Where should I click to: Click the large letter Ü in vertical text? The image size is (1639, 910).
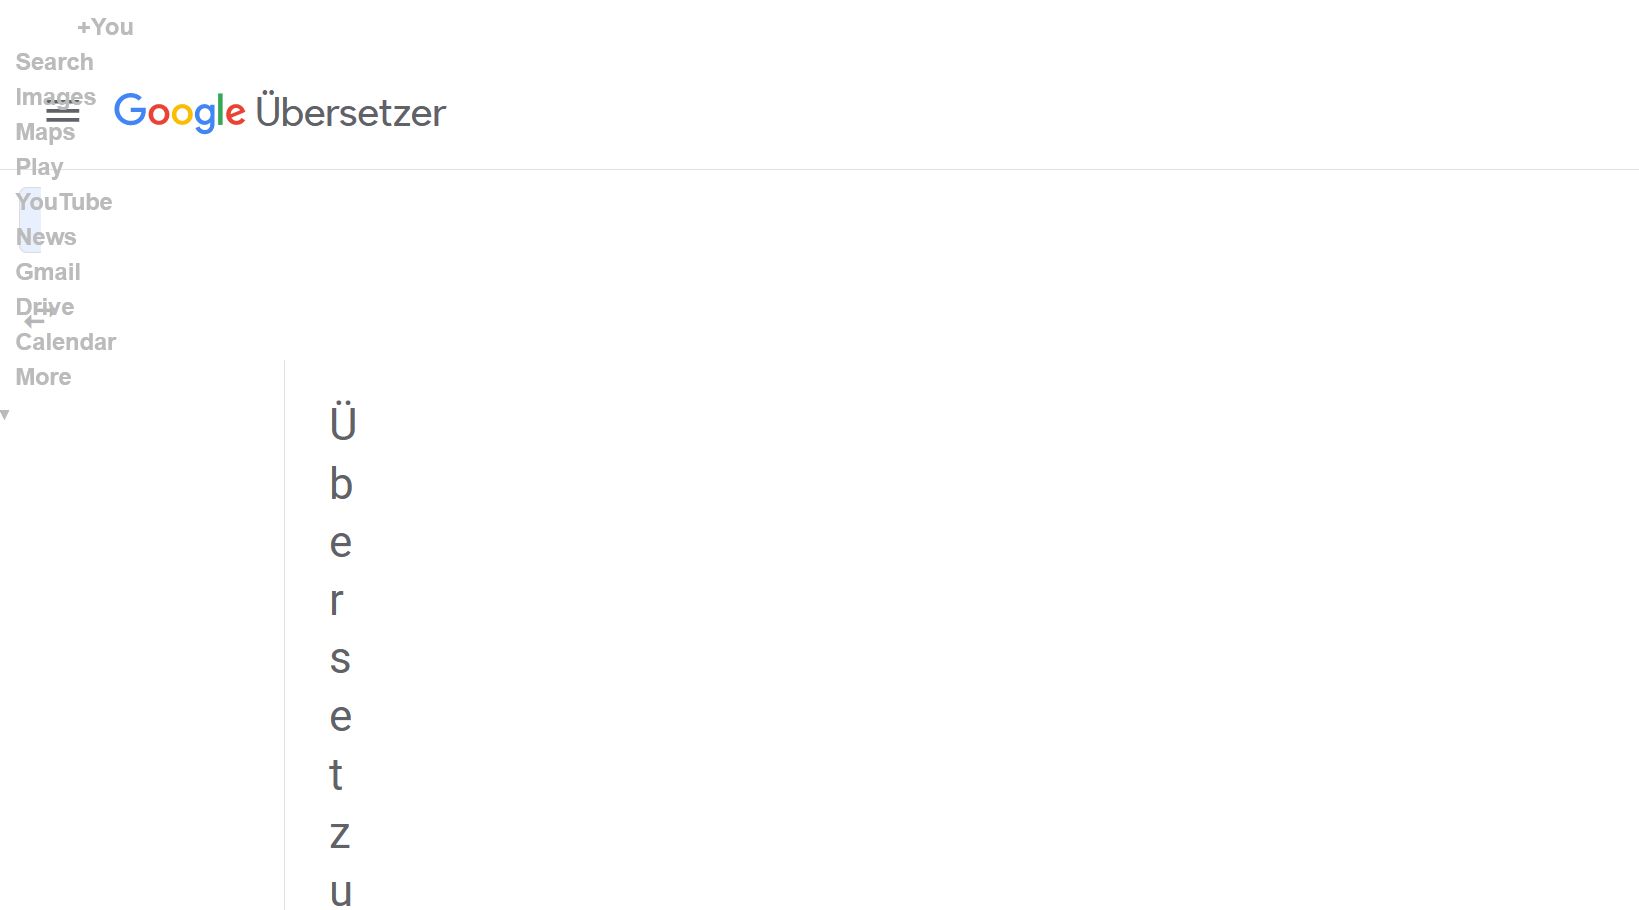tap(342, 423)
